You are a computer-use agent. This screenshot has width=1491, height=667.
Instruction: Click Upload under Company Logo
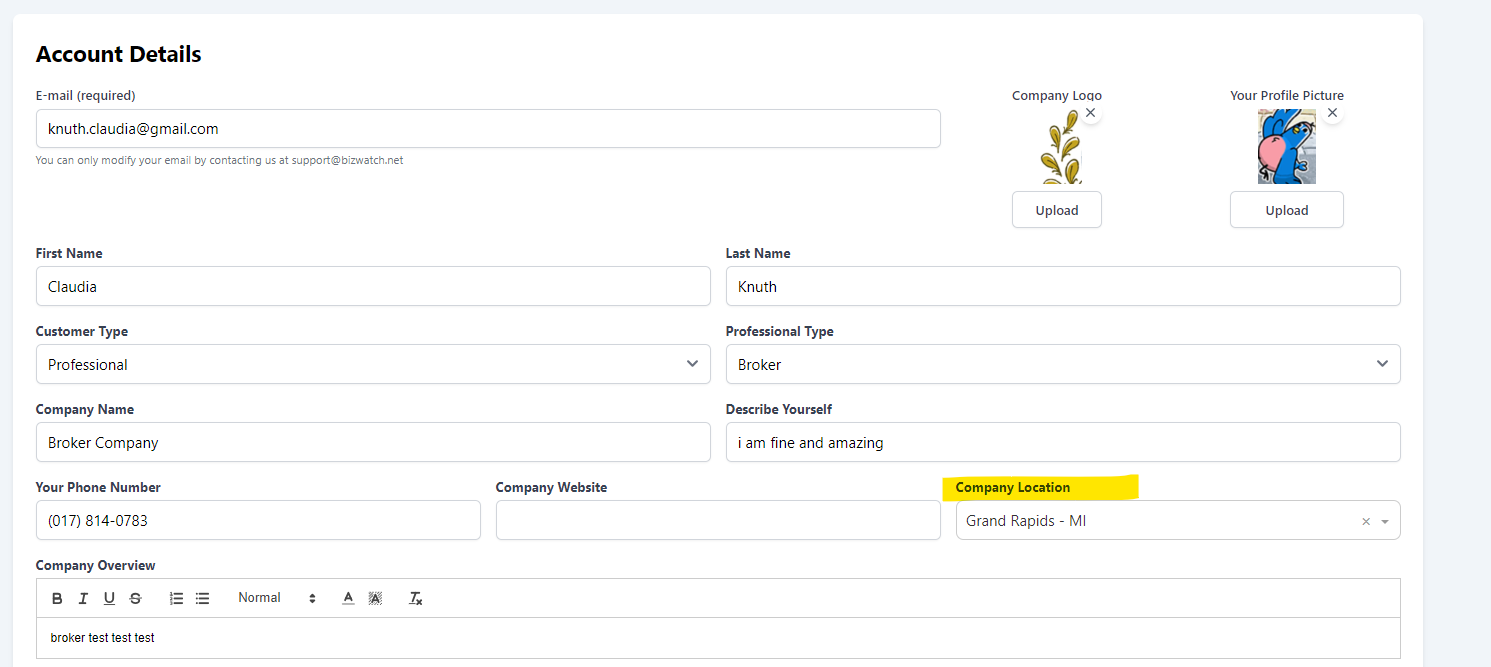(1057, 210)
